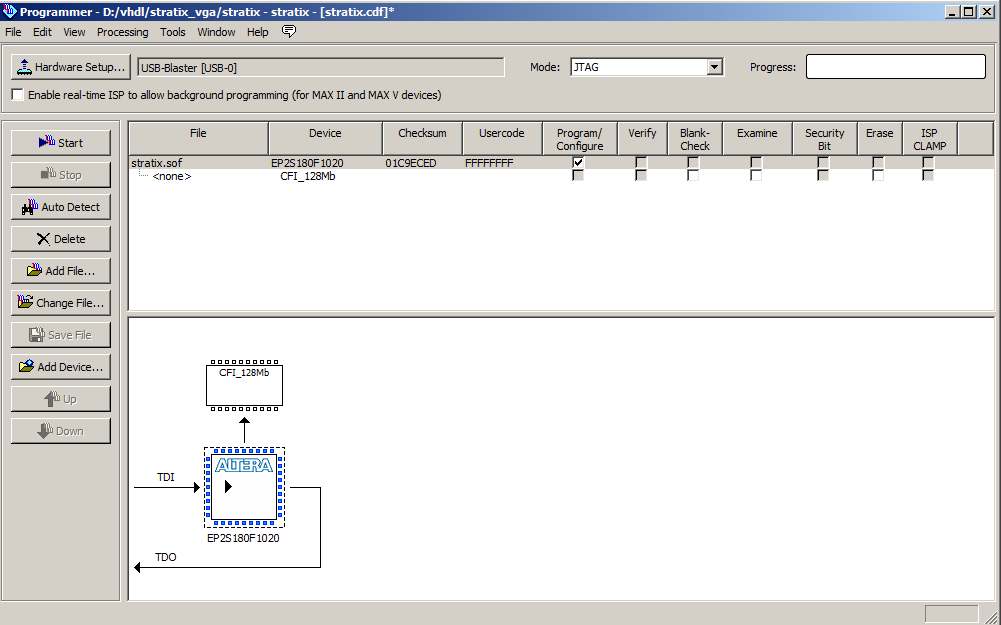Toggle Program/Configure for CFI_128Mb row
This screenshot has height=625, width=1001.
click(578, 175)
